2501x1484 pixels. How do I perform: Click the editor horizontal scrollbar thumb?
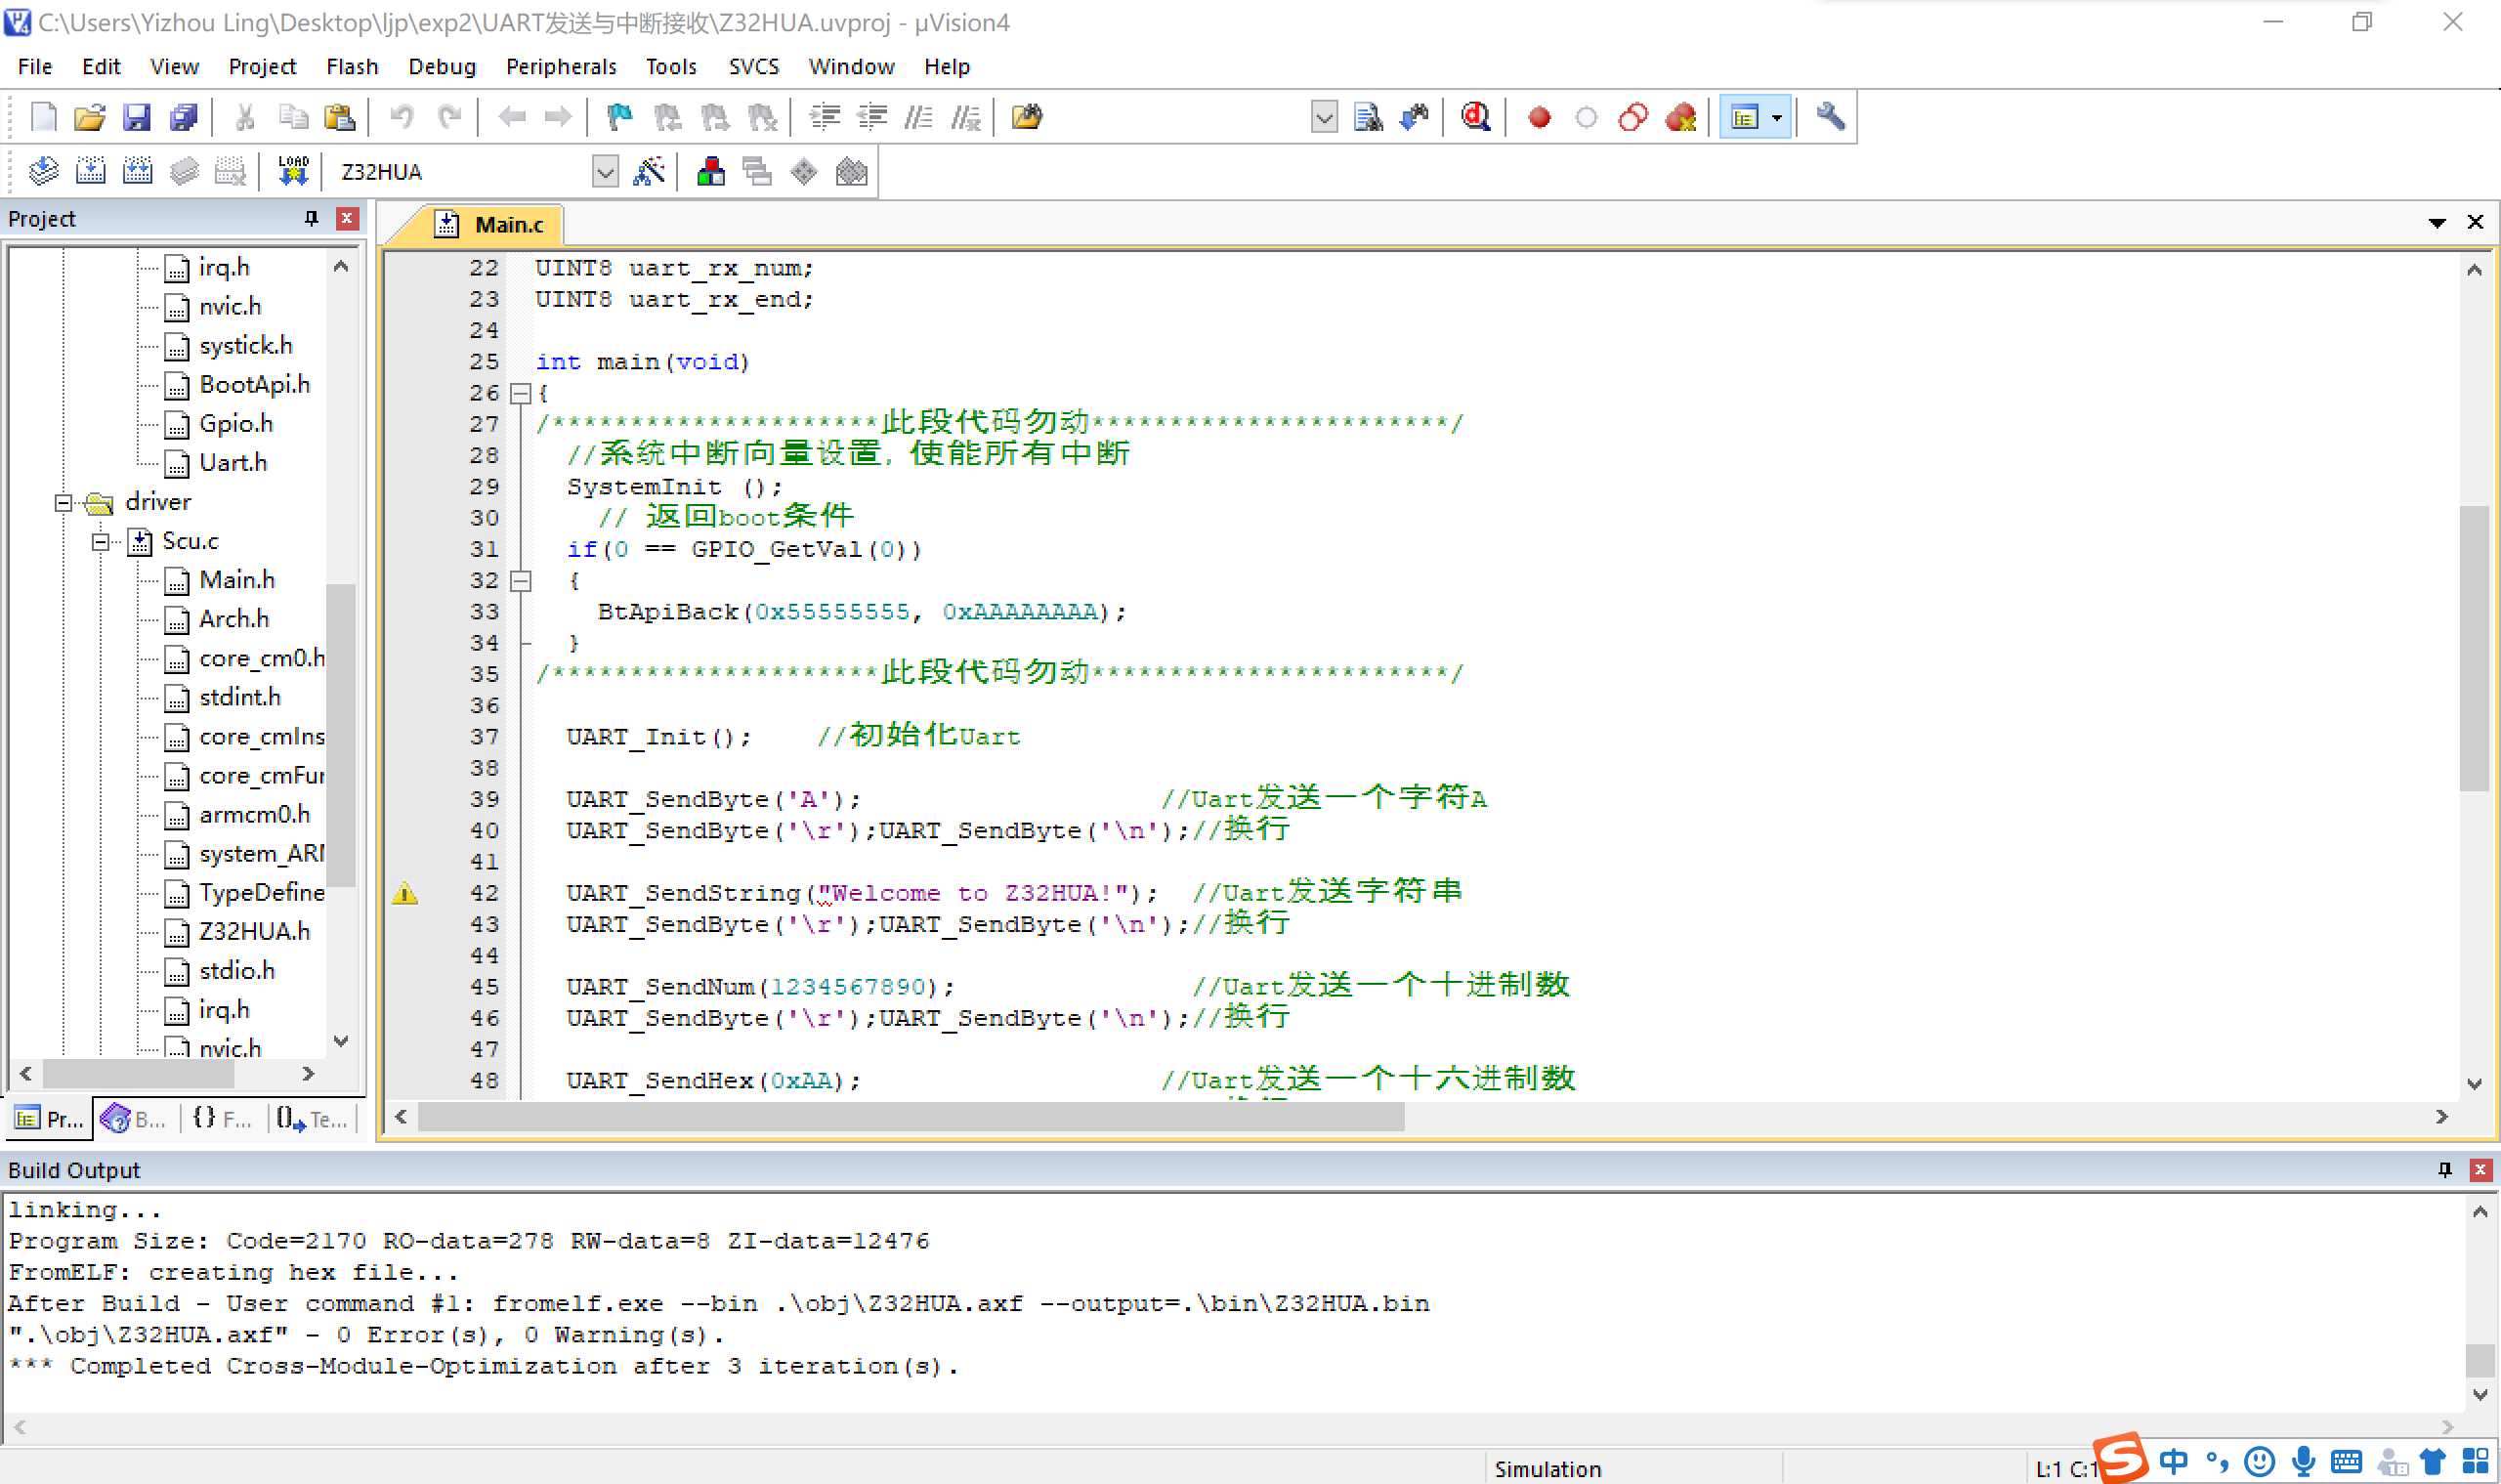point(911,1117)
